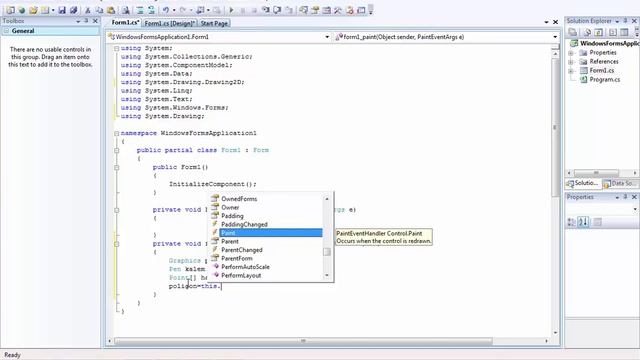Image resolution: width=640 pixels, height=360 pixels.
Task: Open the Start Page tab
Action: (214, 23)
